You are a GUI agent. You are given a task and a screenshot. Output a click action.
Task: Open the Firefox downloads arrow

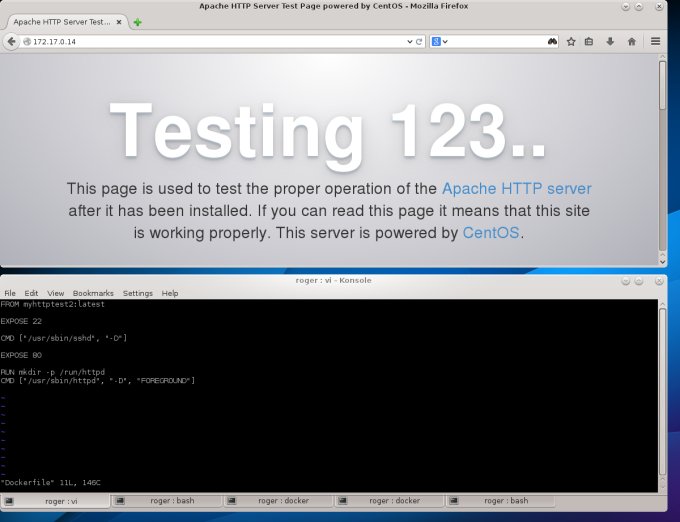pos(610,42)
